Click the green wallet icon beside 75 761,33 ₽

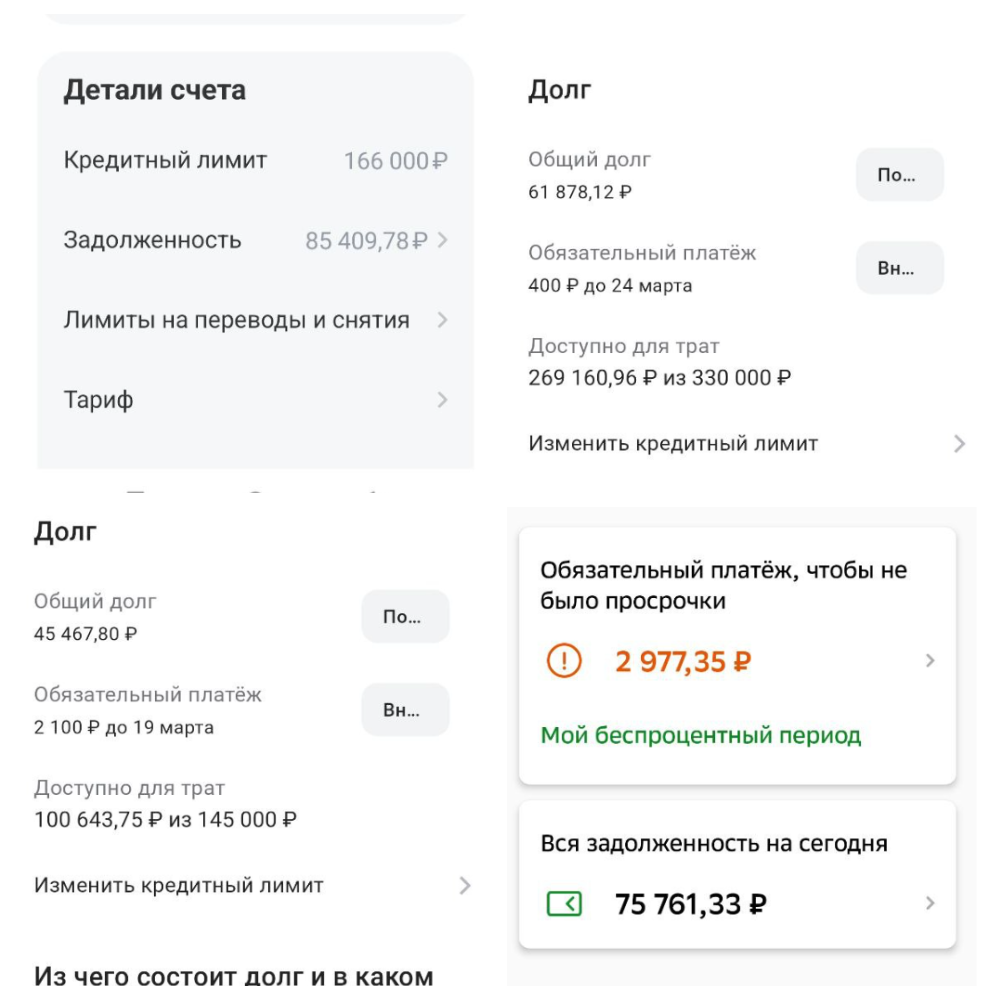(x=564, y=904)
